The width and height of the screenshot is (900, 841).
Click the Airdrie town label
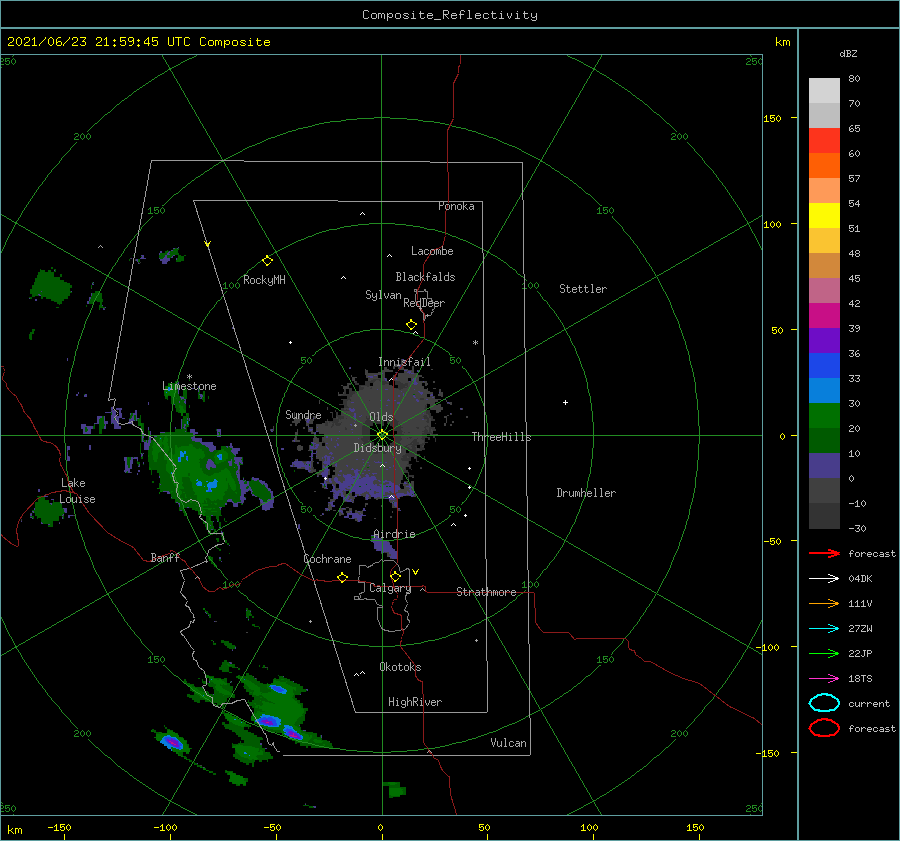pyautogui.click(x=394, y=534)
